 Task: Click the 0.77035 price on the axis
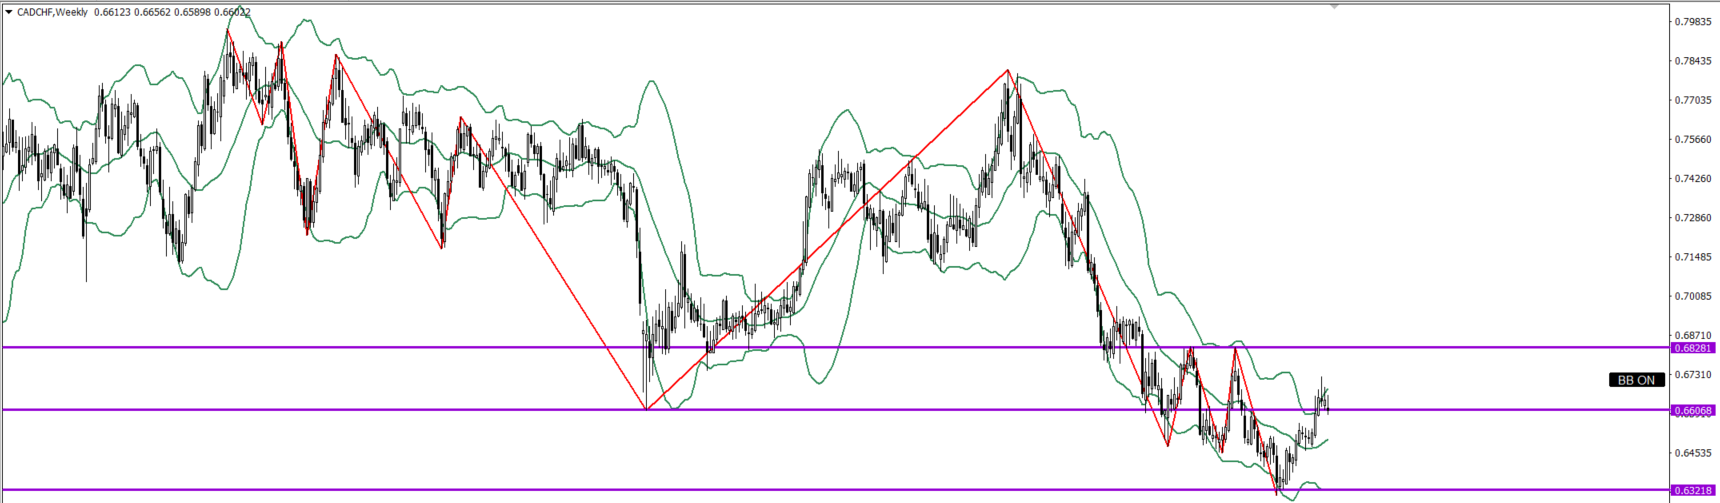pos(1693,100)
